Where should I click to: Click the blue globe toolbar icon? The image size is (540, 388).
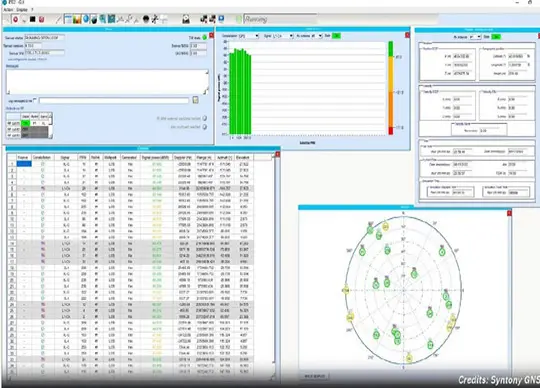pyautogui.click(x=86, y=19)
